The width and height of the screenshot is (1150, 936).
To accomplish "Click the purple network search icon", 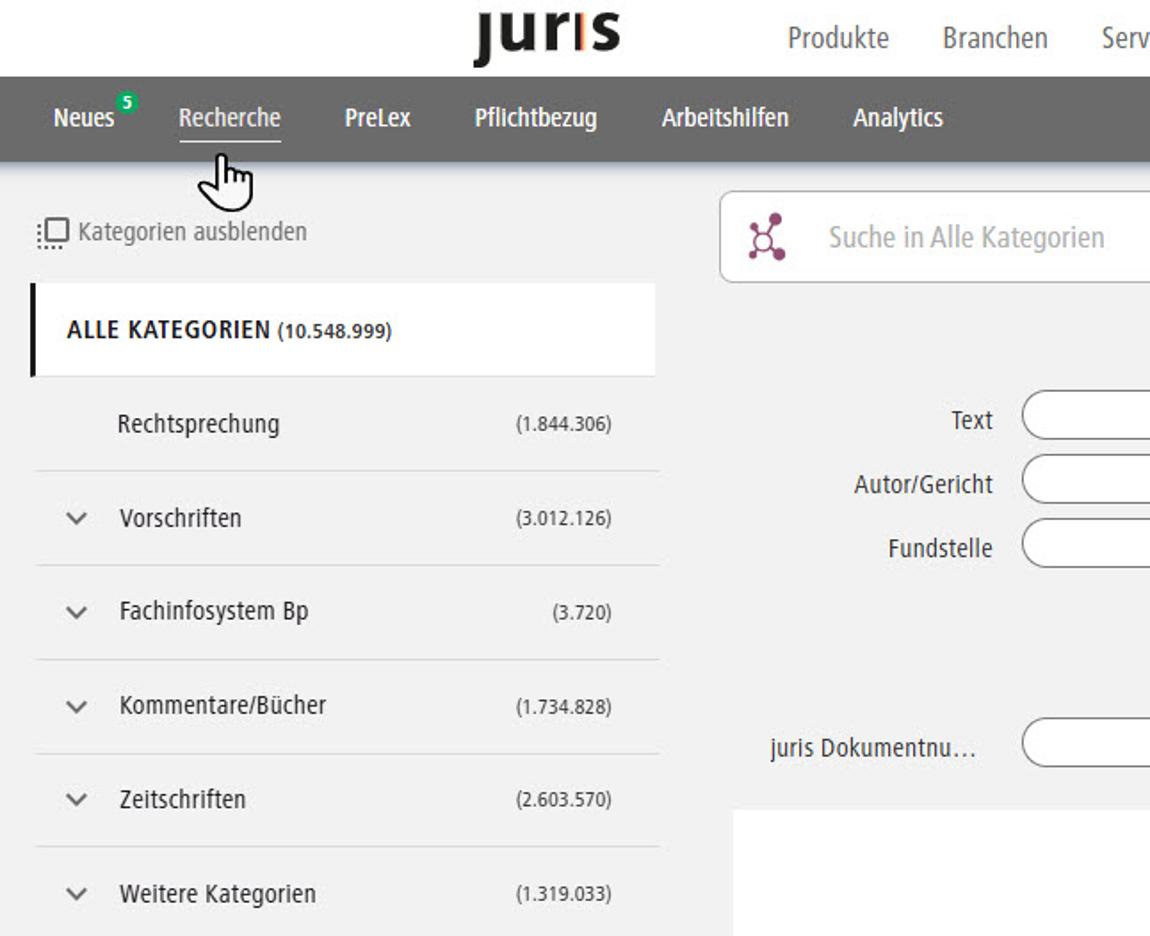I will click(766, 238).
